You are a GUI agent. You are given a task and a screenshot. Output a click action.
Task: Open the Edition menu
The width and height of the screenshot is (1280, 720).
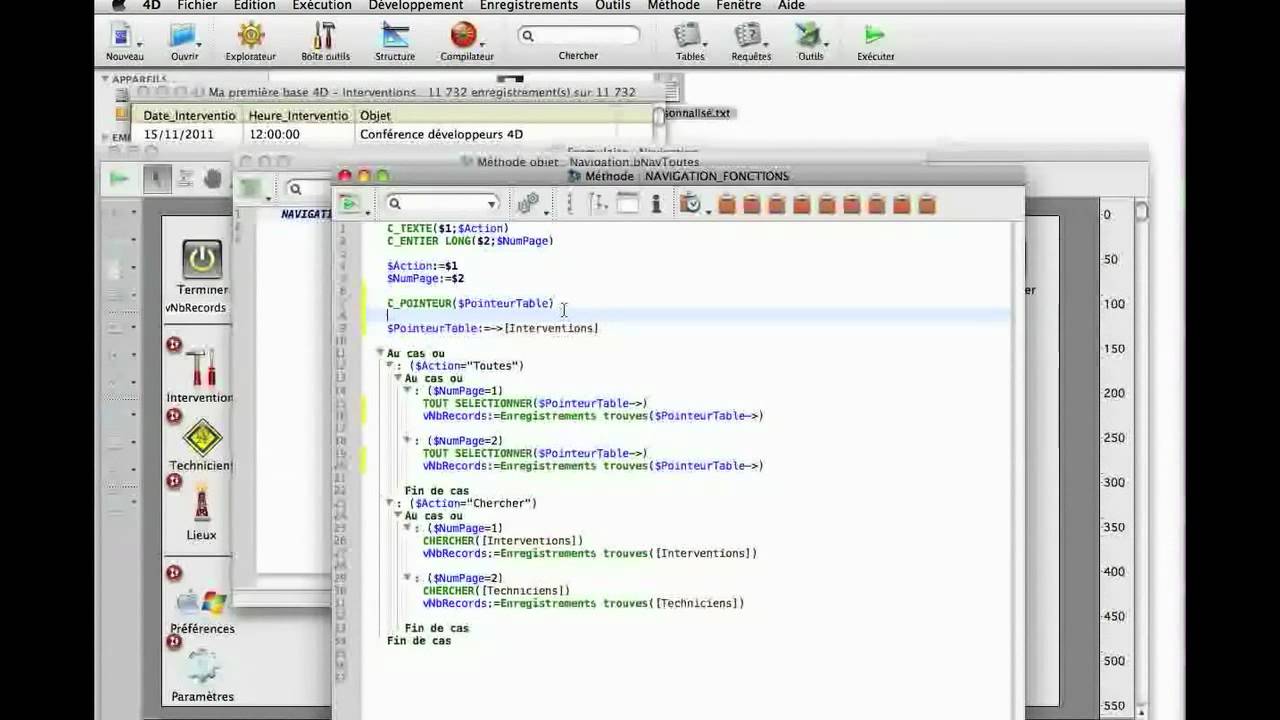(x=255, y=5)
